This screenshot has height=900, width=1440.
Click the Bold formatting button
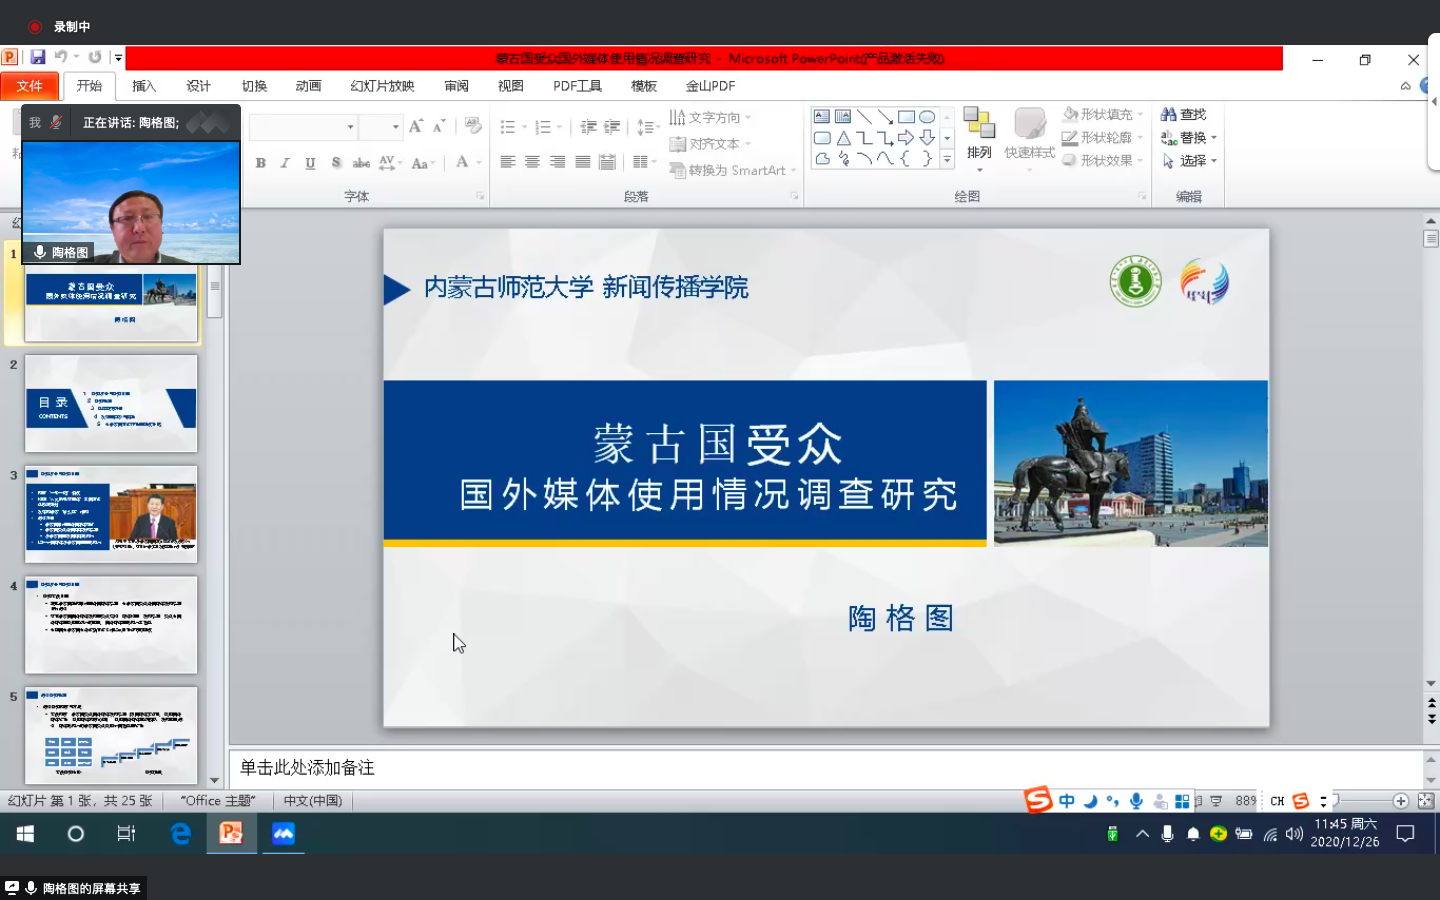pyautogui.click(x=260, y=163)
